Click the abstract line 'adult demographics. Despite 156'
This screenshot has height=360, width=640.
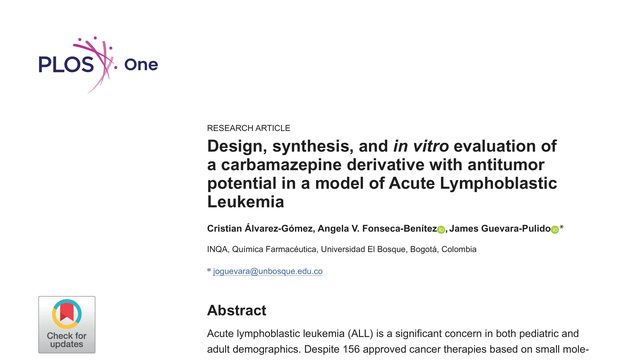pos(398,349)
